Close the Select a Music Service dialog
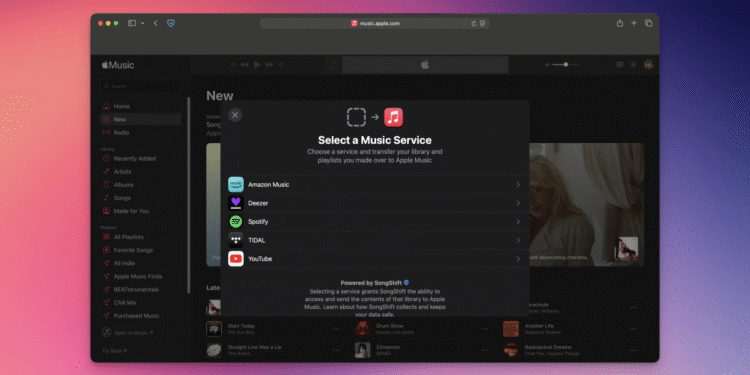Screen dimensions: 750x375 (x=235, y=115)
